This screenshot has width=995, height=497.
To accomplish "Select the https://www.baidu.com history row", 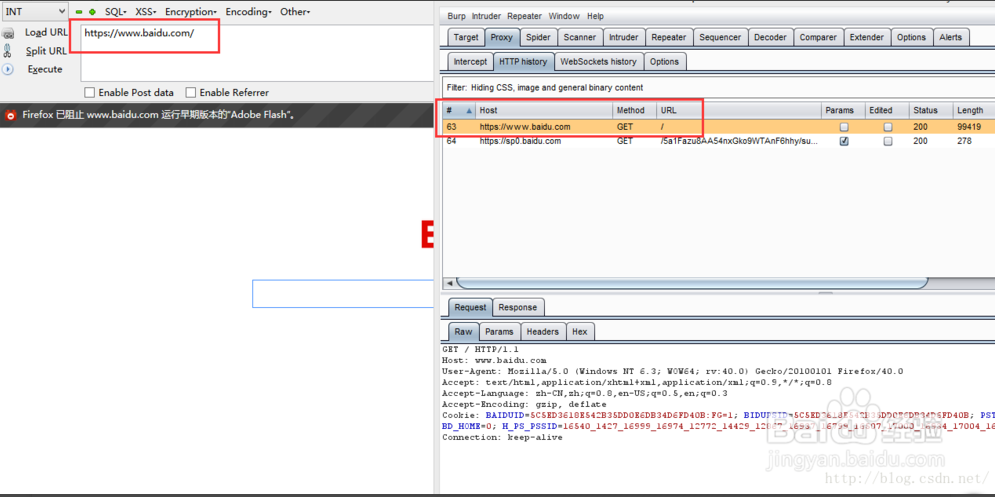I will click(718, 127).
